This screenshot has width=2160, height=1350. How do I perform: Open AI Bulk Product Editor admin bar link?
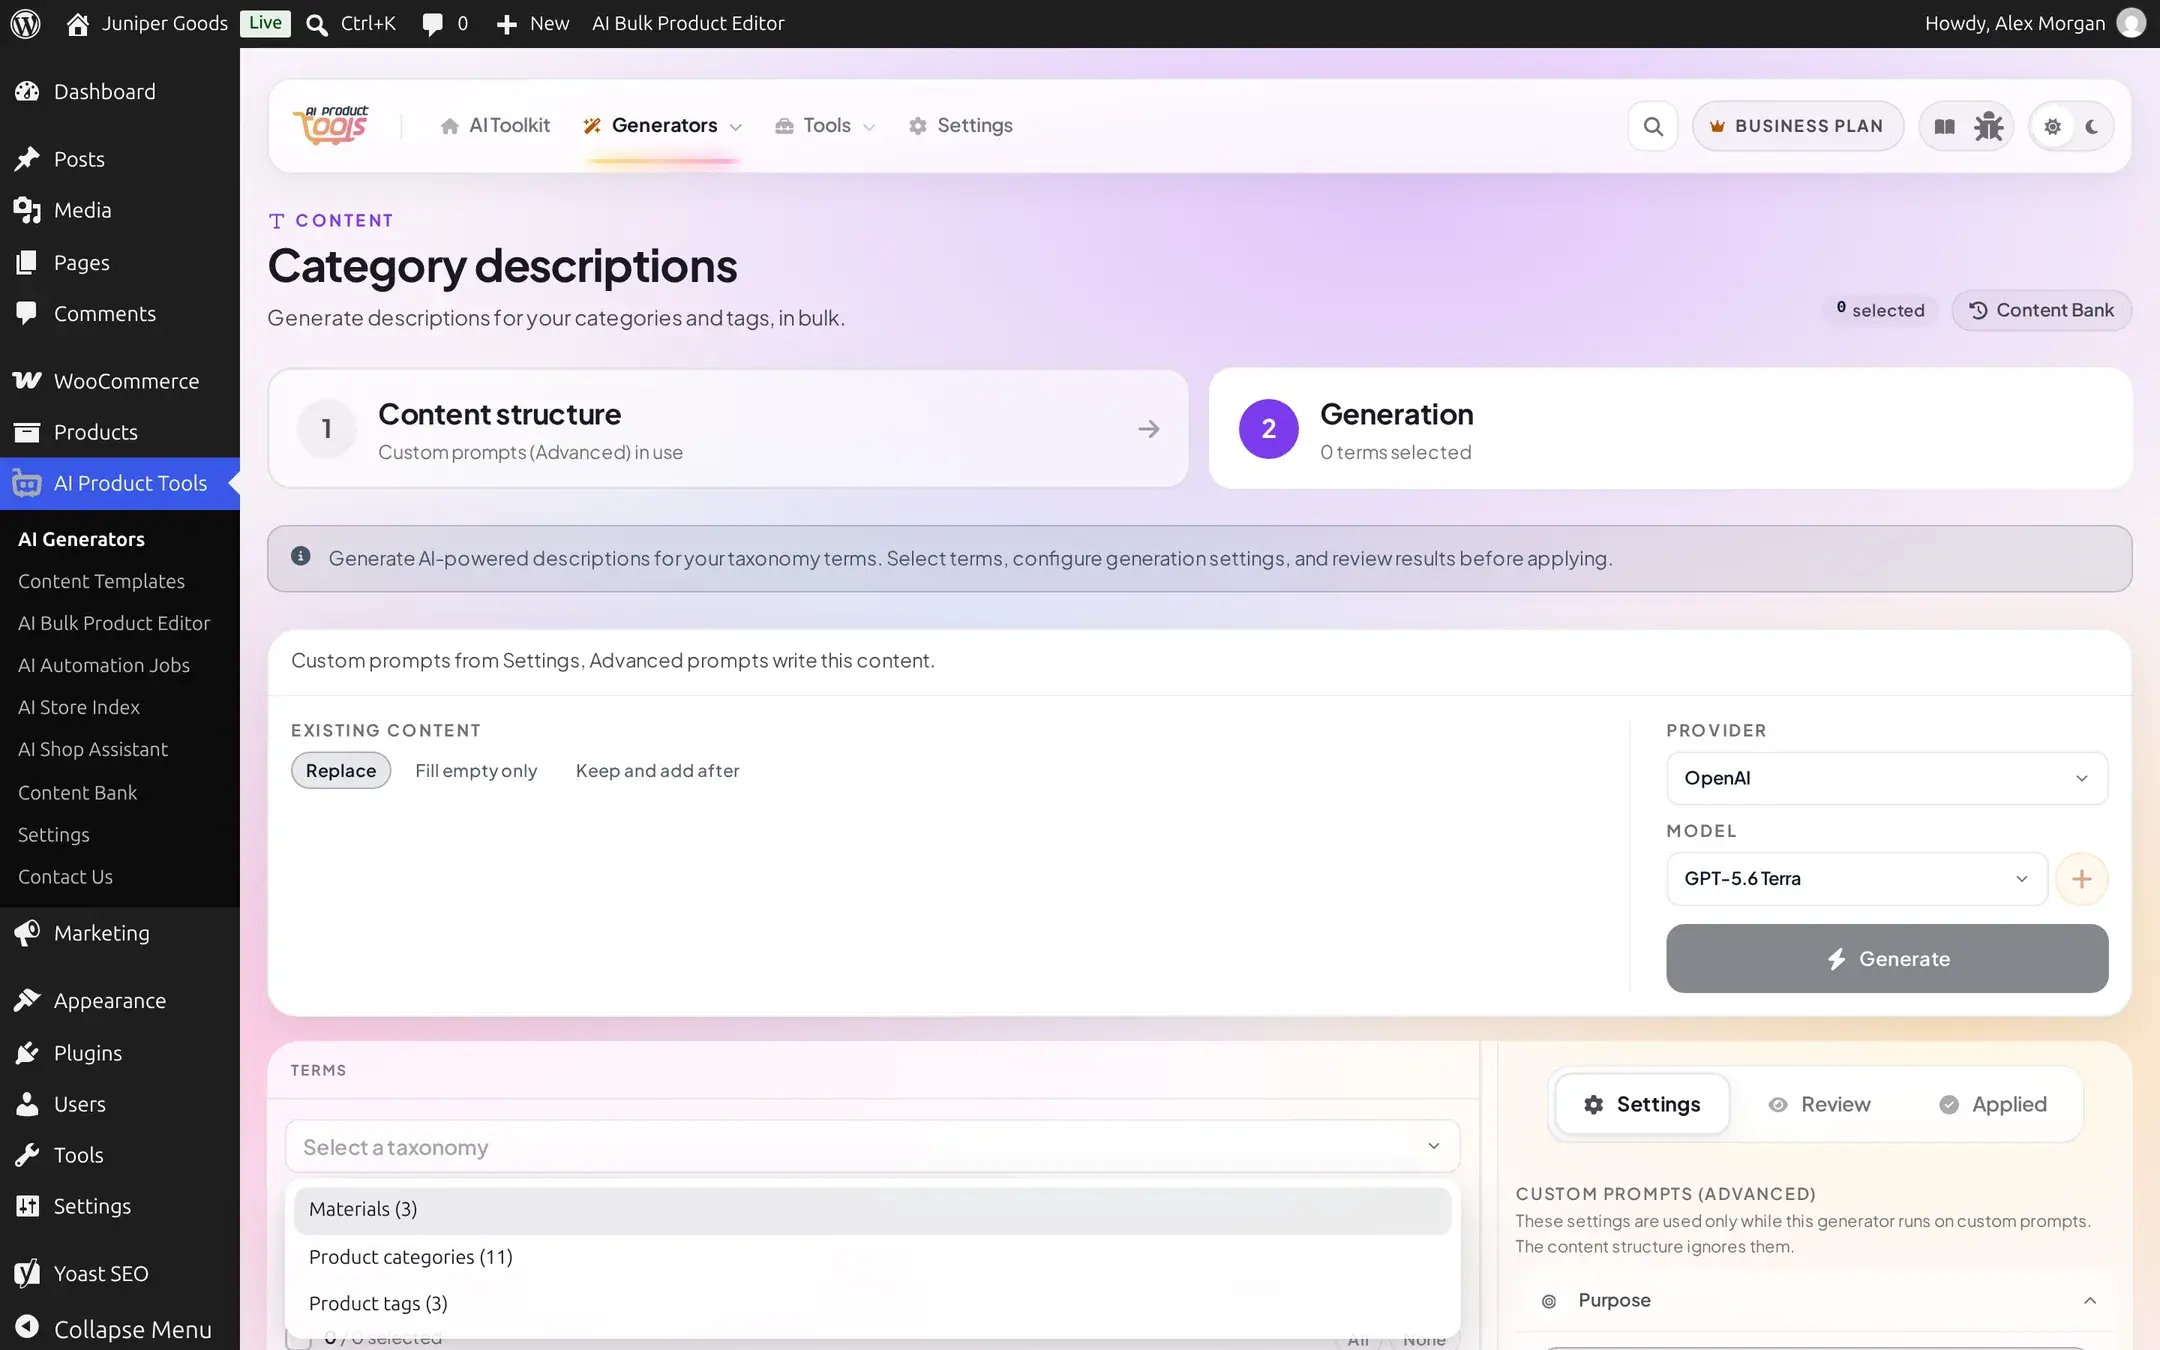(688, 23)
